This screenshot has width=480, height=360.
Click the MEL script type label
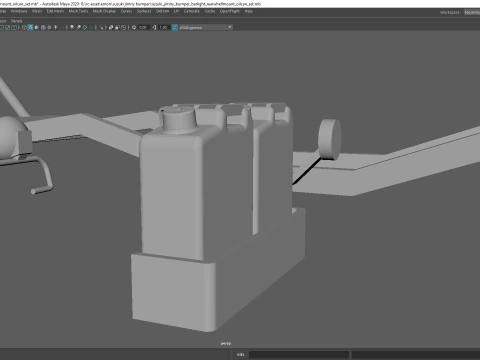point(241,355)
